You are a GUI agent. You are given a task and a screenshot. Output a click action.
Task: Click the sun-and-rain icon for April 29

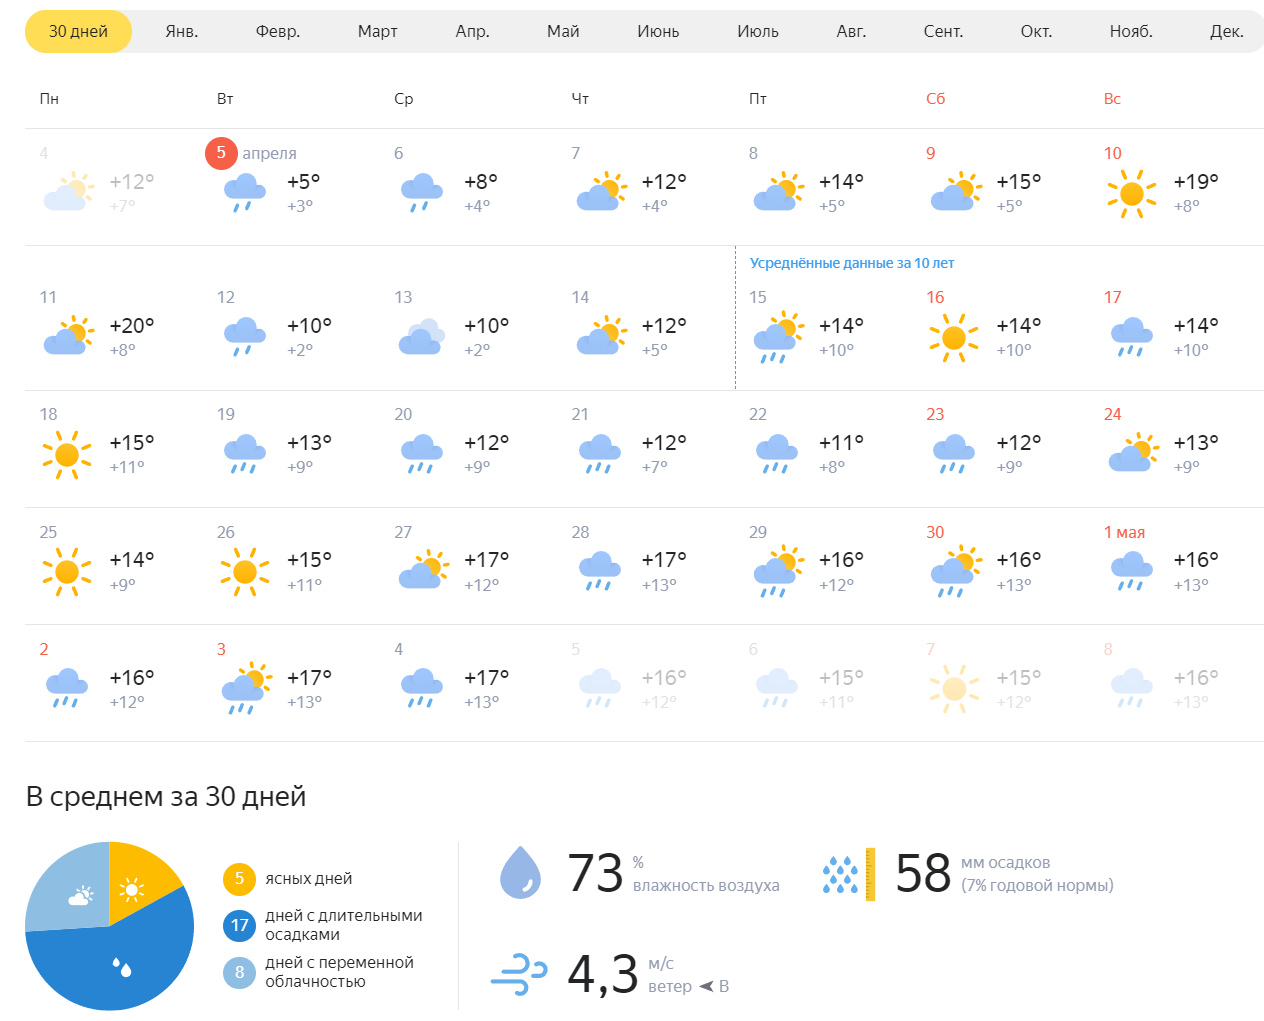(x=777, y=571)
